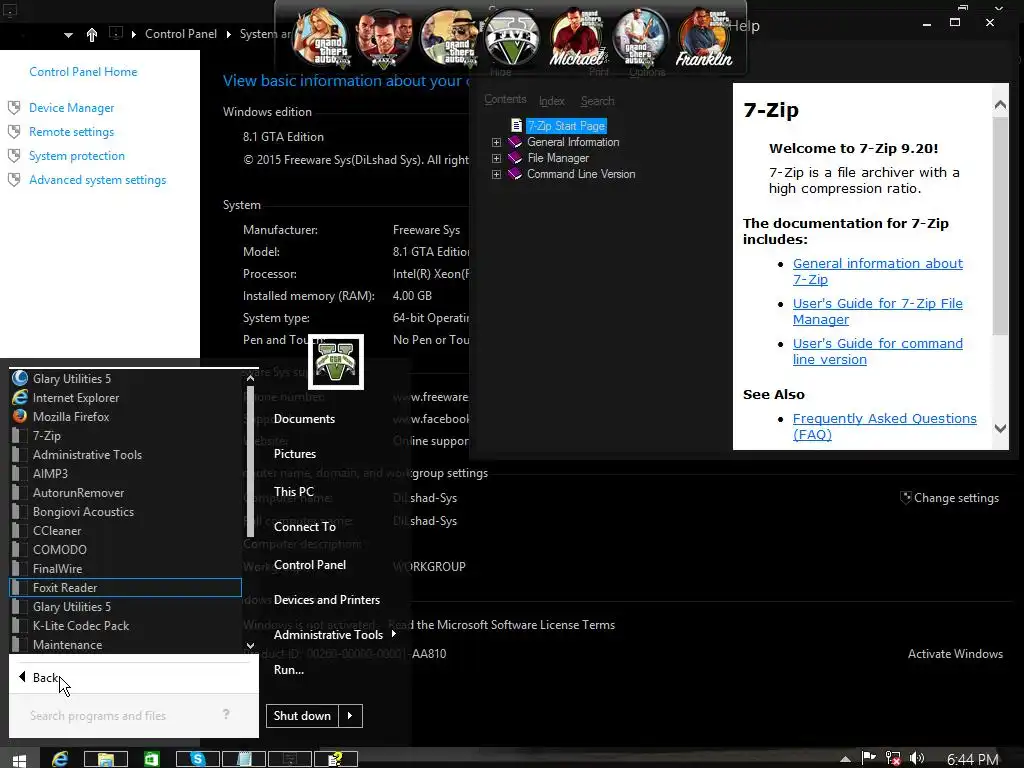Viewport: 1024px width, 768px height.
Task: Expand the Command Line Version help topic
Action: [496, 174]
